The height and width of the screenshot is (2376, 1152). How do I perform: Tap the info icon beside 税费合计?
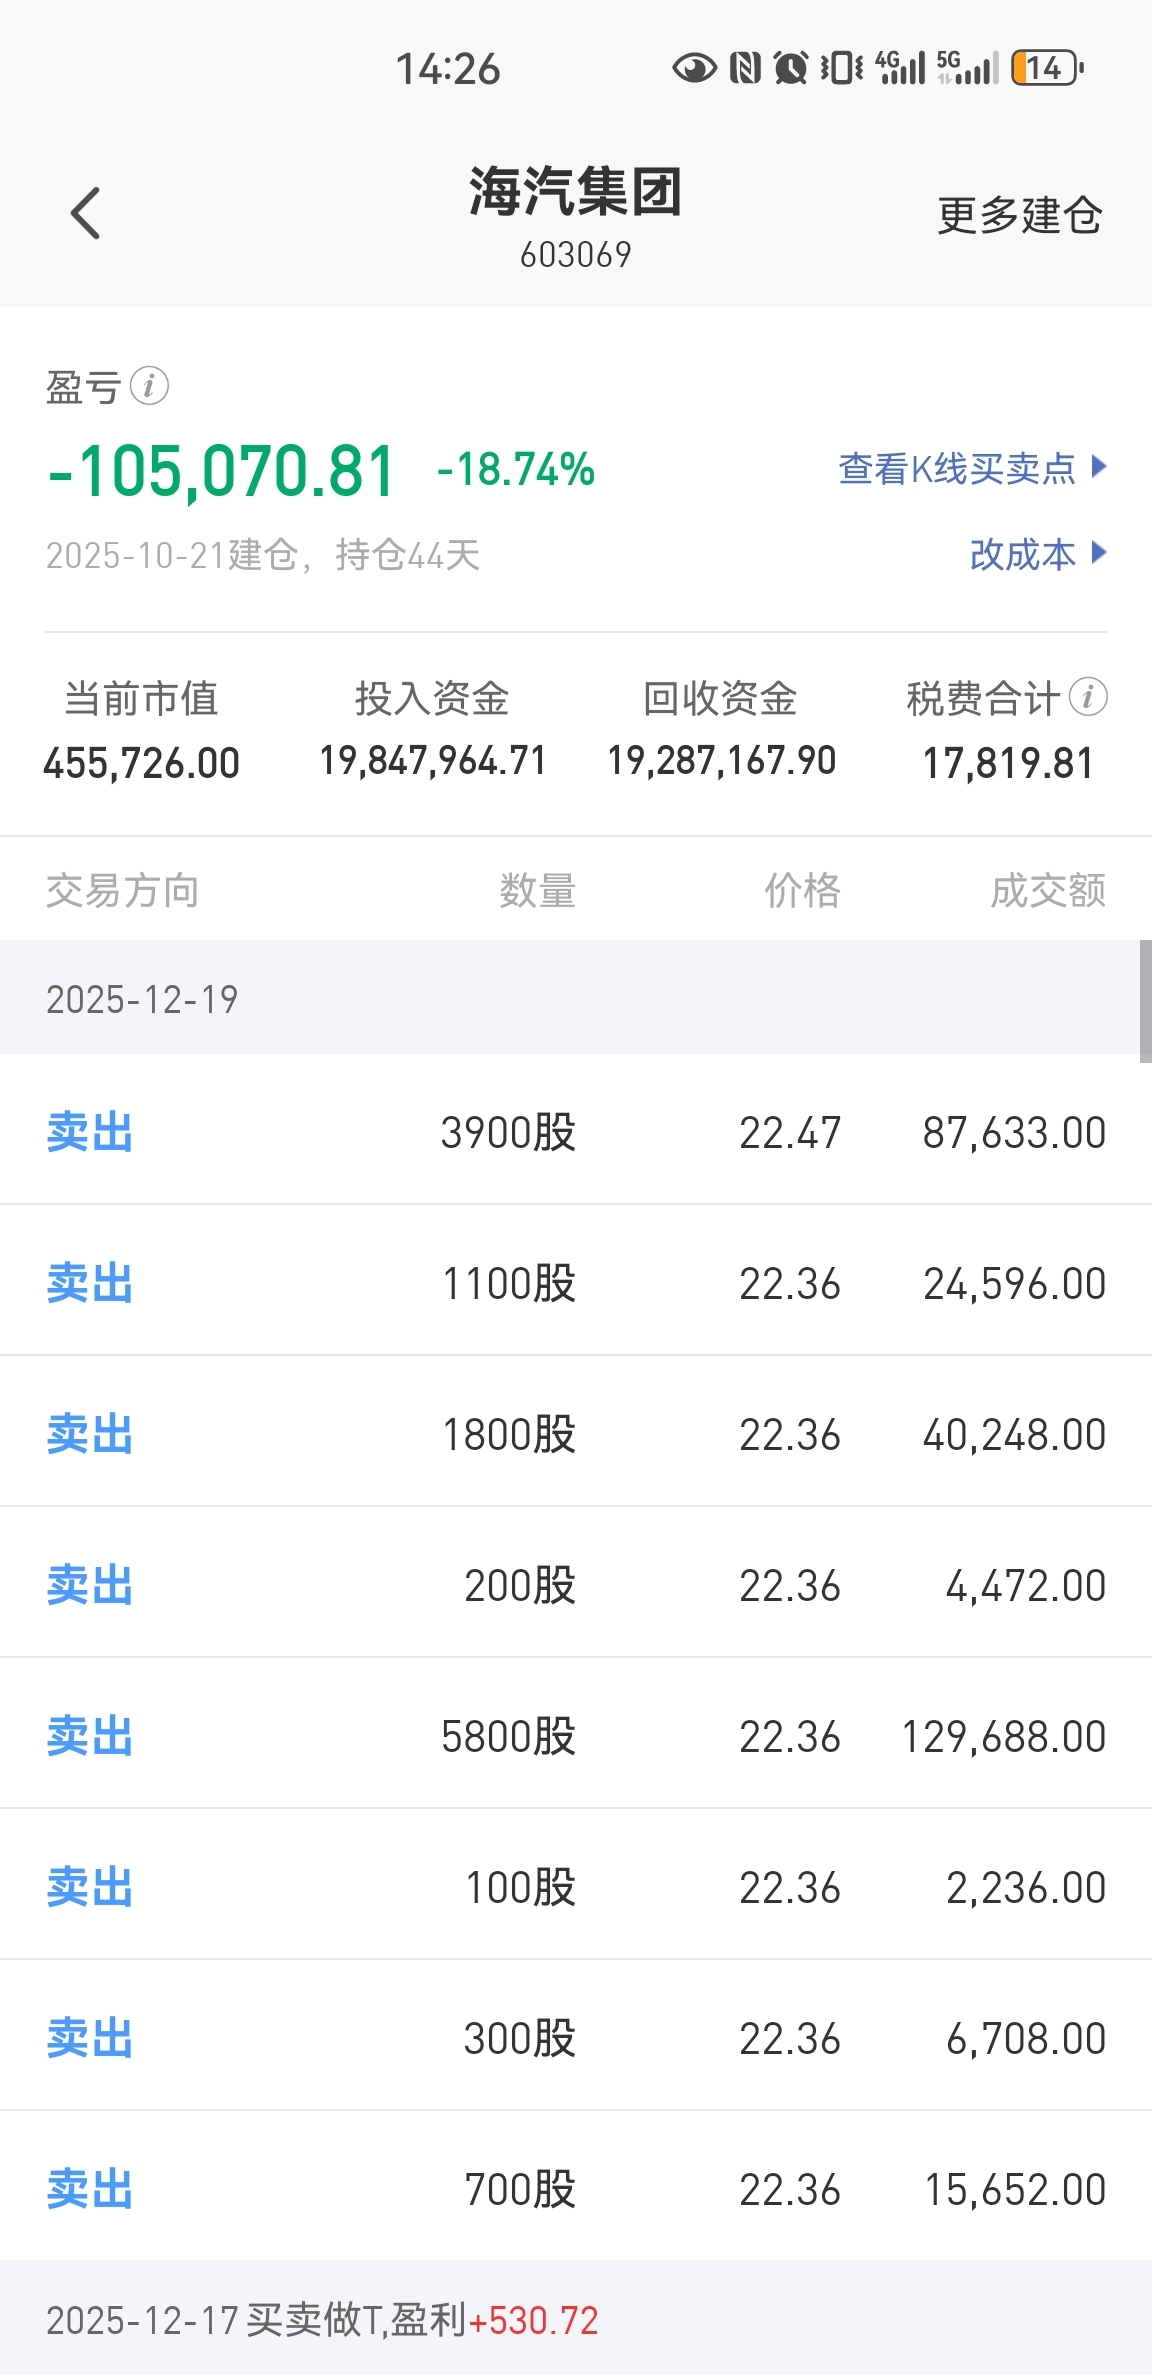[1088, 697]
